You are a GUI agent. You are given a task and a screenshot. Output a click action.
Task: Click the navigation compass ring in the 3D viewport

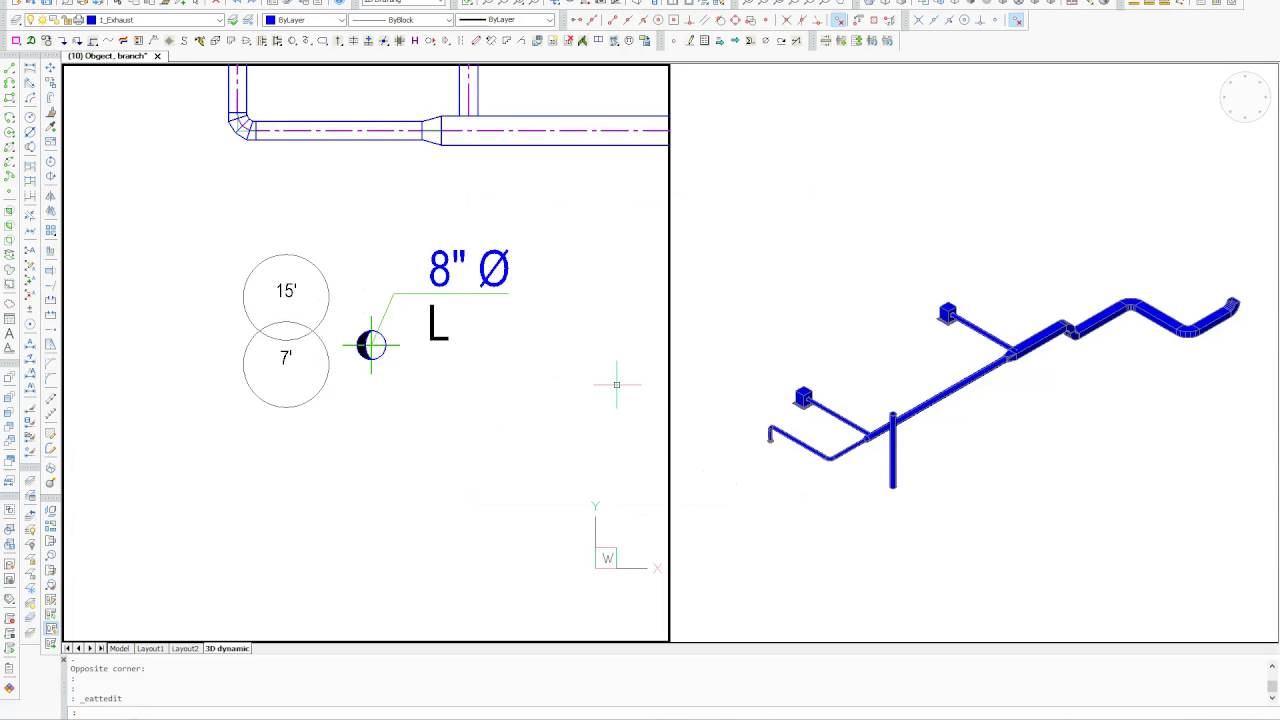pos(1245,97)
